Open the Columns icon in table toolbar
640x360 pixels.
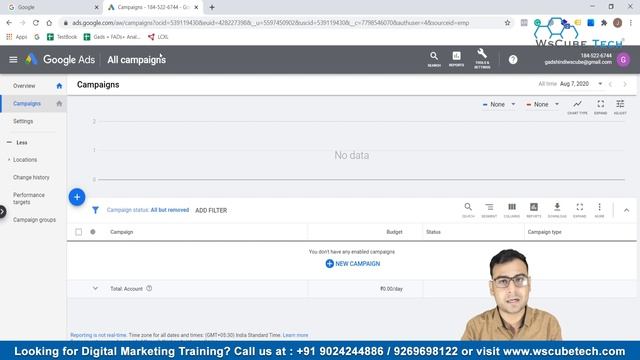pyautogui.click(x=512, y=210)
